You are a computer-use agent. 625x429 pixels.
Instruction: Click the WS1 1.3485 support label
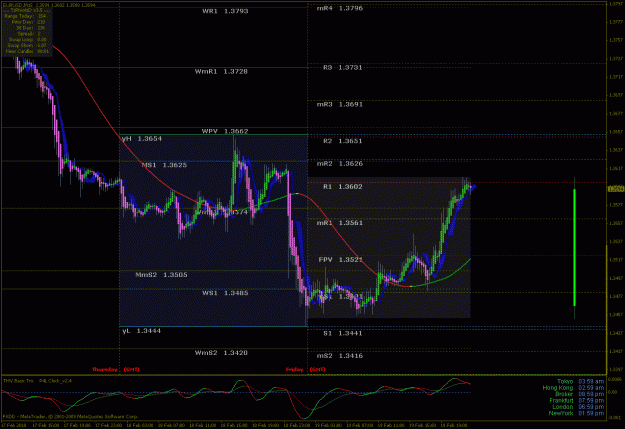coord(225,293)
